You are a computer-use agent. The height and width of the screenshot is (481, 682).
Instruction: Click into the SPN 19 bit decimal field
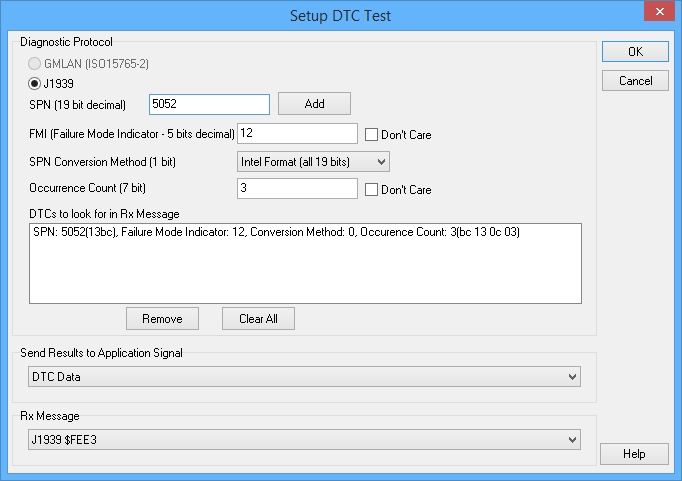(x=209, y=104)
